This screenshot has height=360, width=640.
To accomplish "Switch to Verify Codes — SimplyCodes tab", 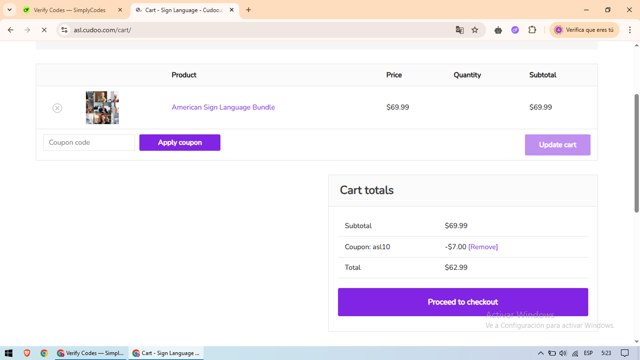I will pos(69,10).
